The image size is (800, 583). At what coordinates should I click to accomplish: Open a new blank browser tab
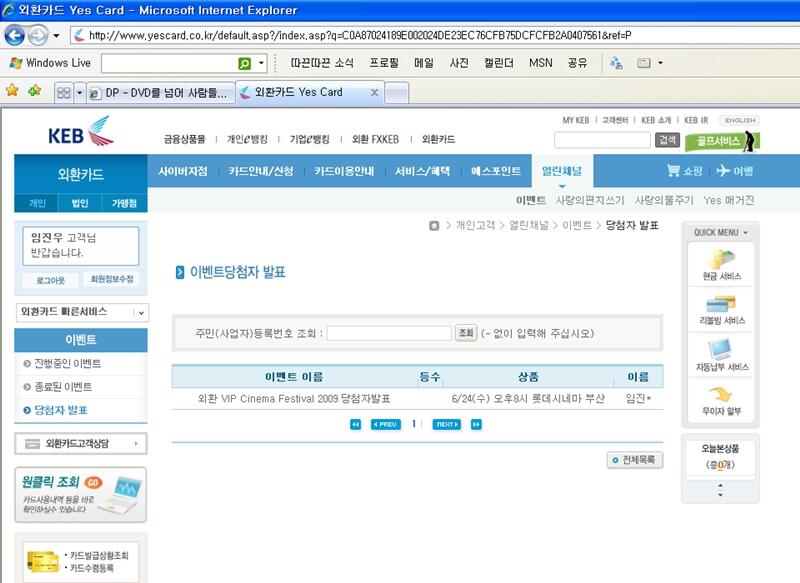click(x=397, y=93)
